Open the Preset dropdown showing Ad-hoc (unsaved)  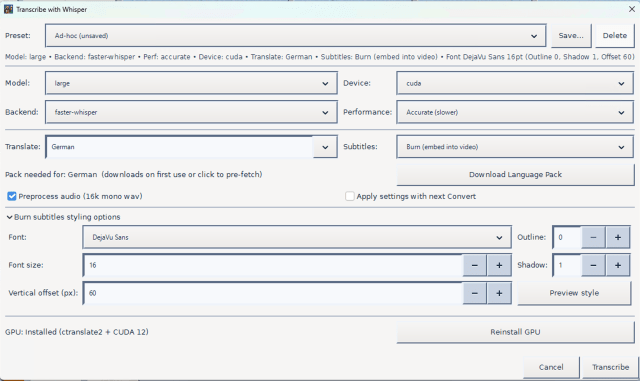pyautogui.click(x=296, y=36)
